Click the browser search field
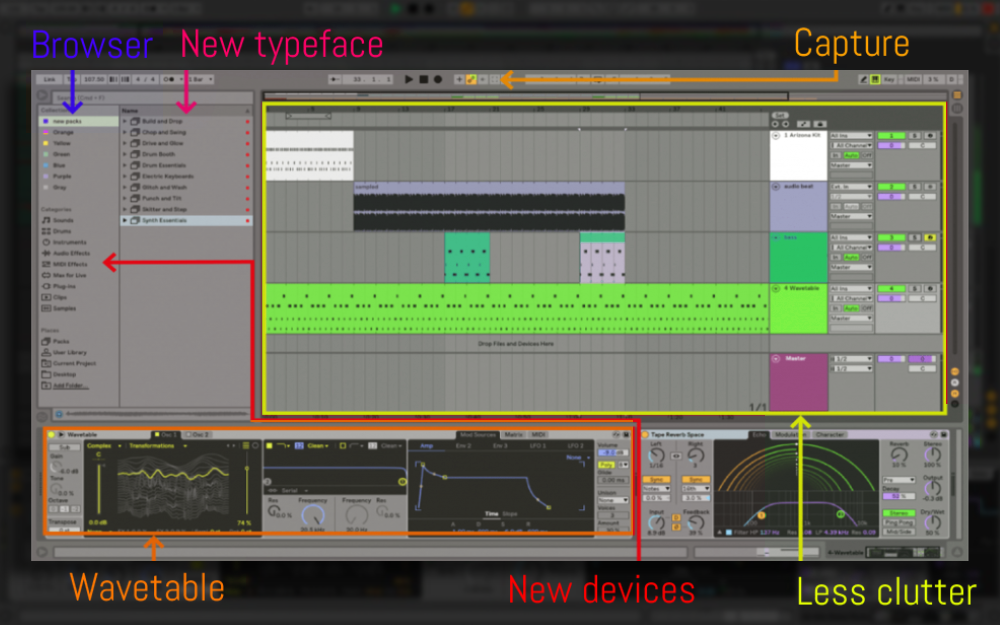Image resolution: width=1000 pixels, height=625 pixels. [152, 98]
